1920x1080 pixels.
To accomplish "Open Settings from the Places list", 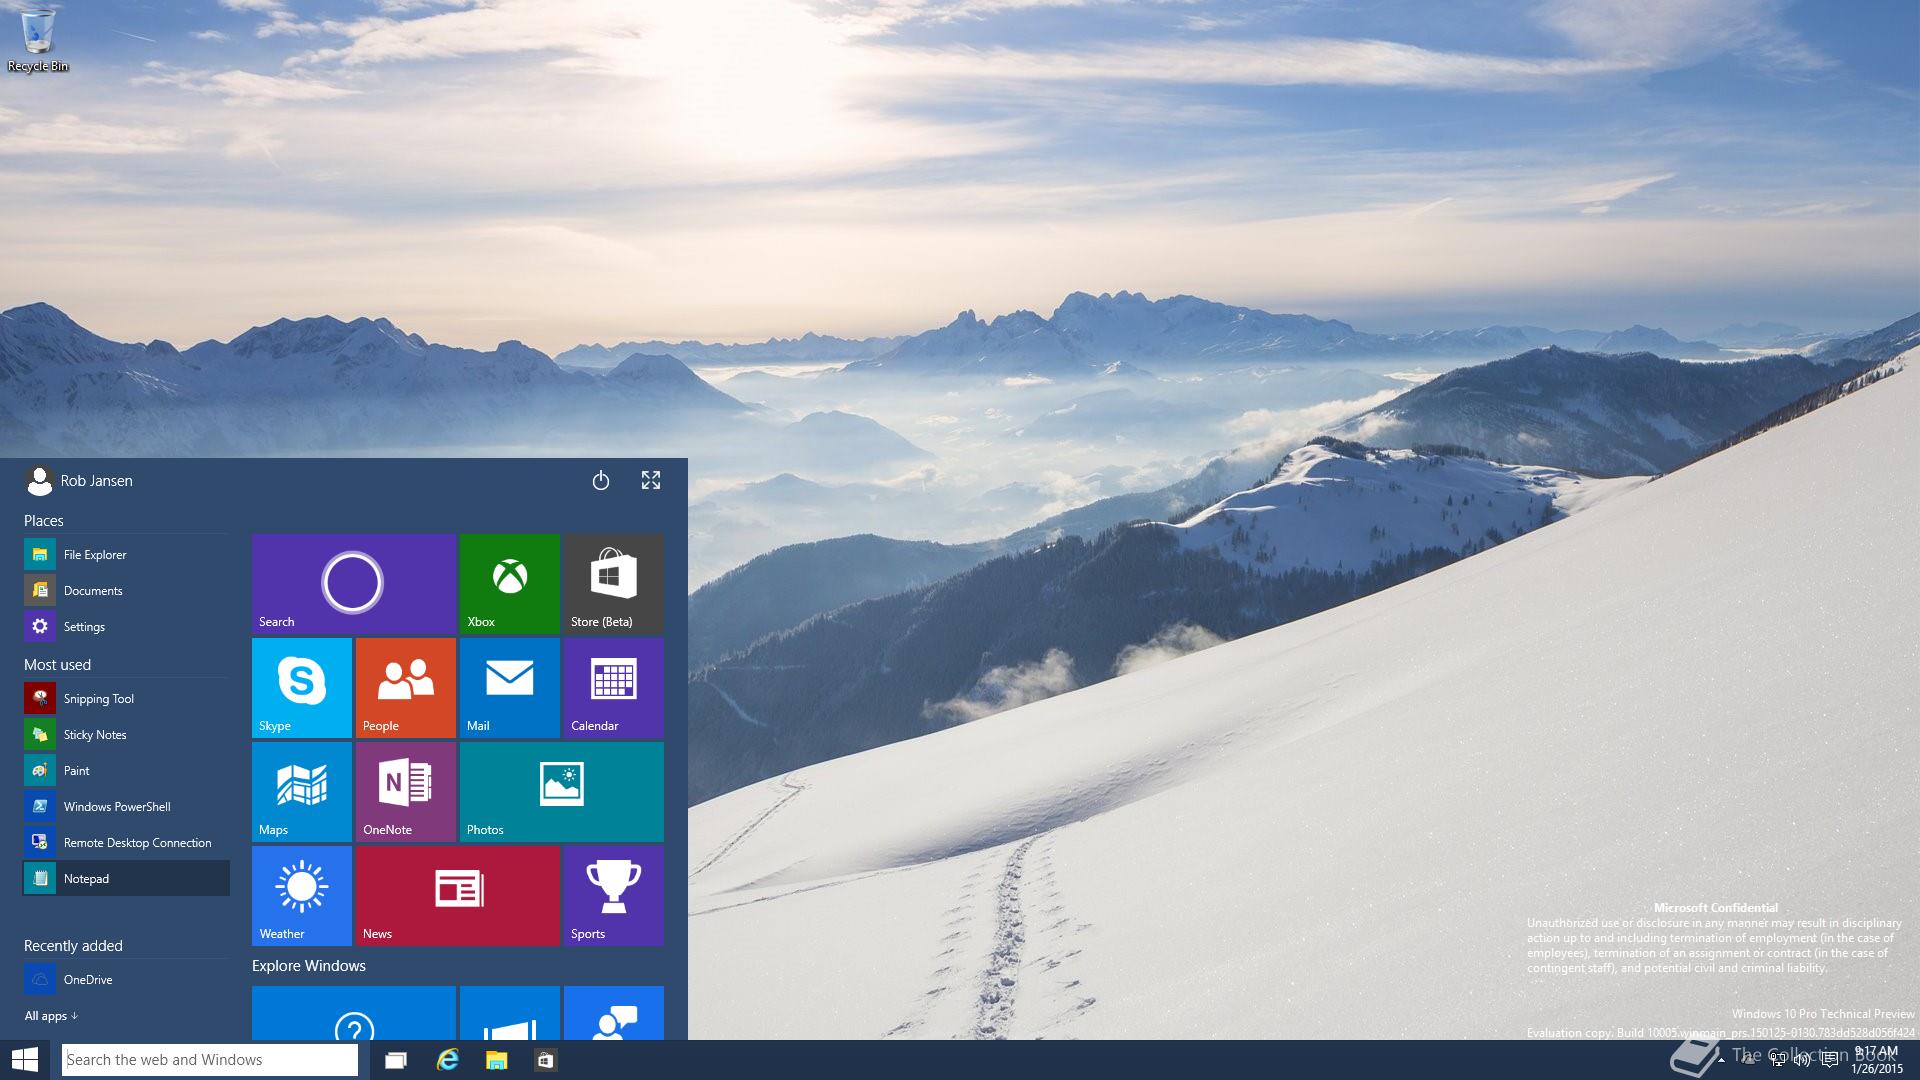I will tap(84, 627).
